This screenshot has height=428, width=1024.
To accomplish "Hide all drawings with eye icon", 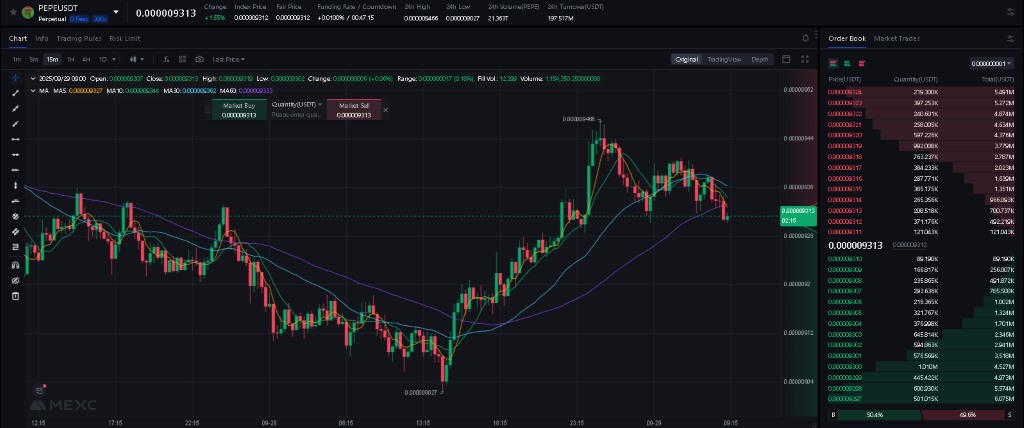I will pyautogui.click(x=15, y=280).
